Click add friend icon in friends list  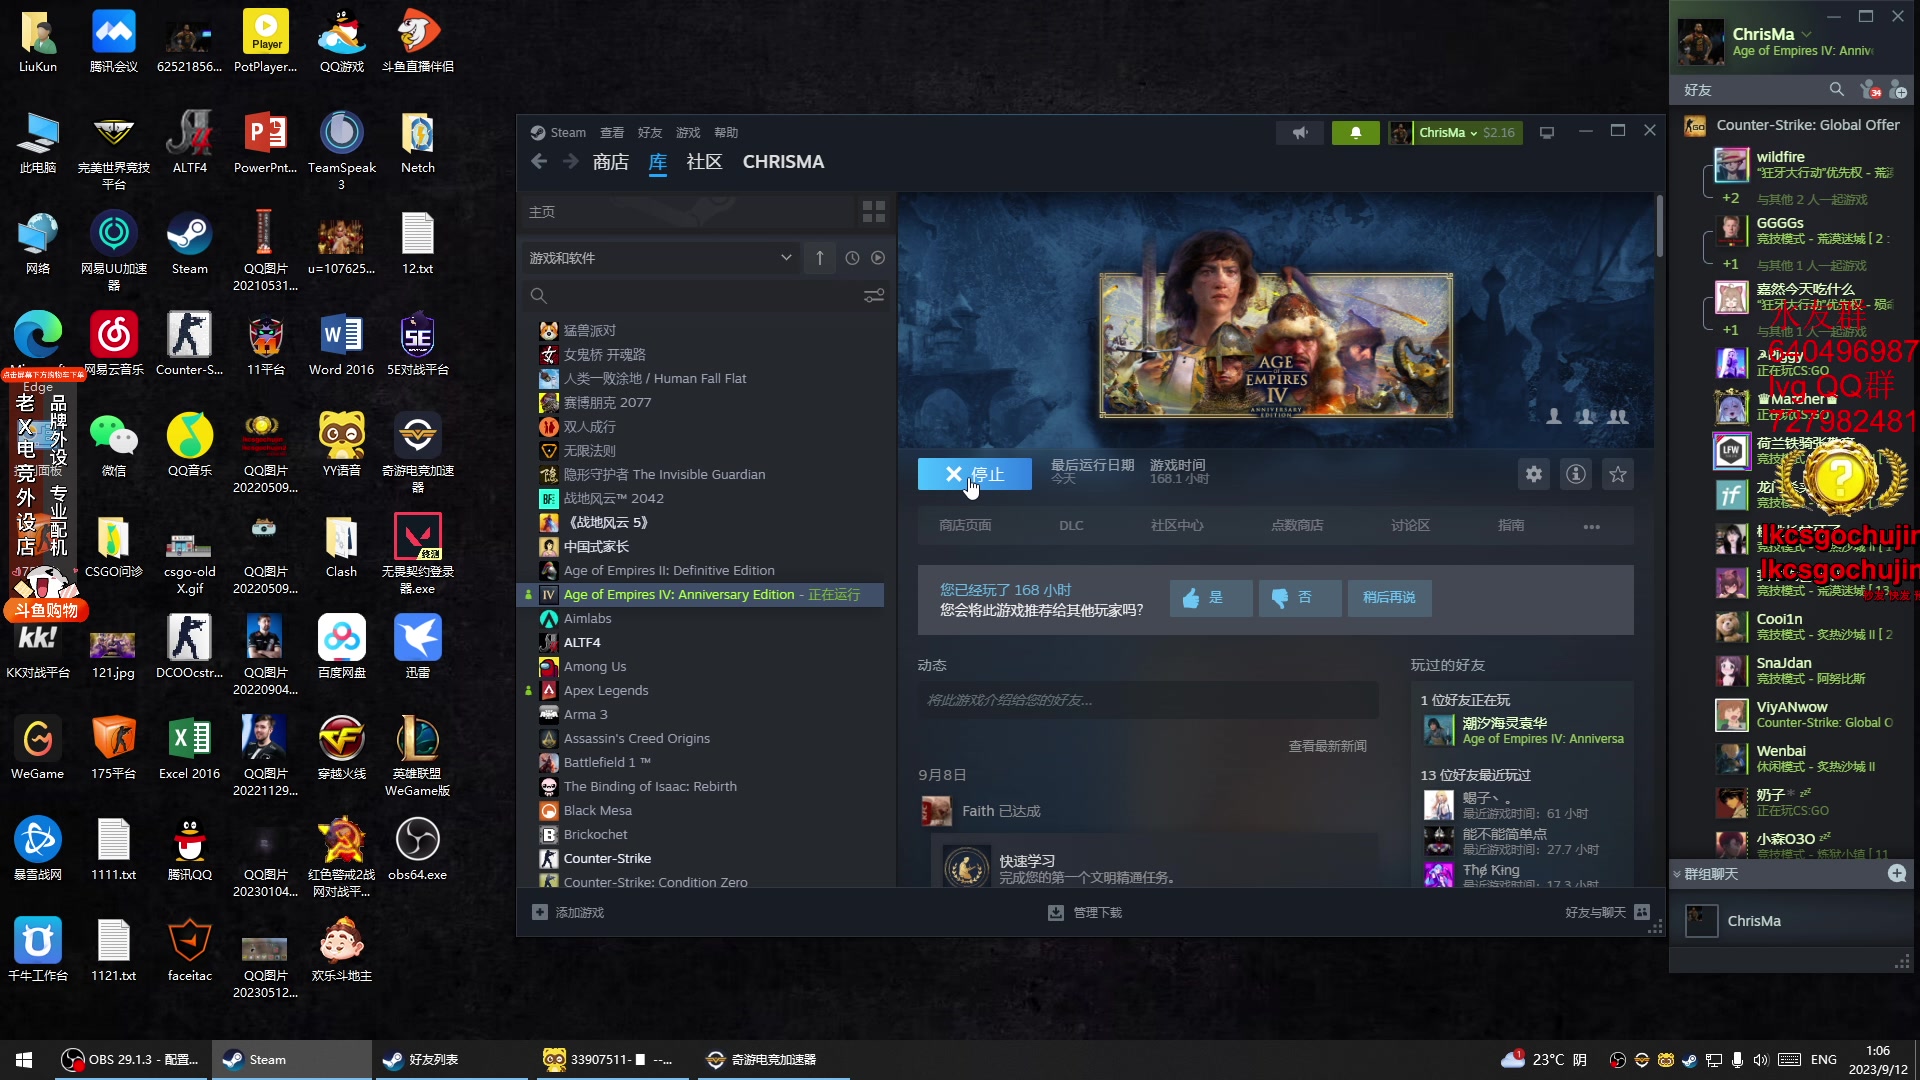pyautogui.click(x=1898, y=90)
